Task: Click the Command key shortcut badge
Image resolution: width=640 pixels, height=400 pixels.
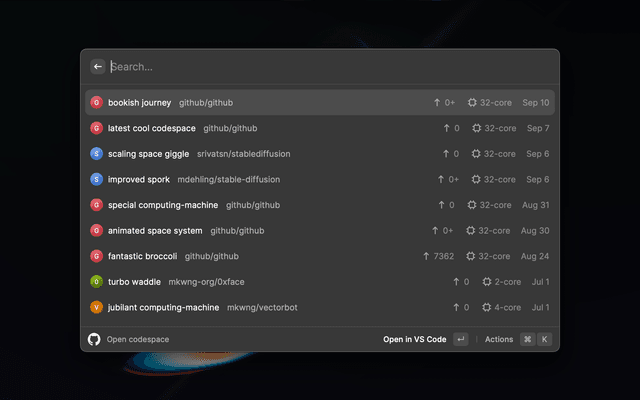Action: 527,339
